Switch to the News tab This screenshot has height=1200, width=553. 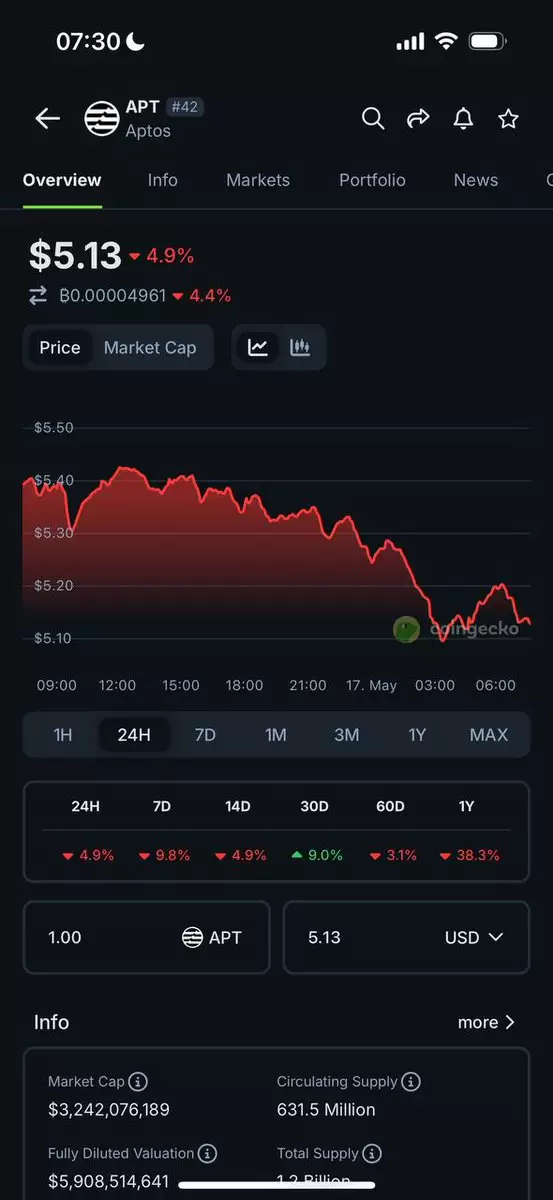pos(476,180)
